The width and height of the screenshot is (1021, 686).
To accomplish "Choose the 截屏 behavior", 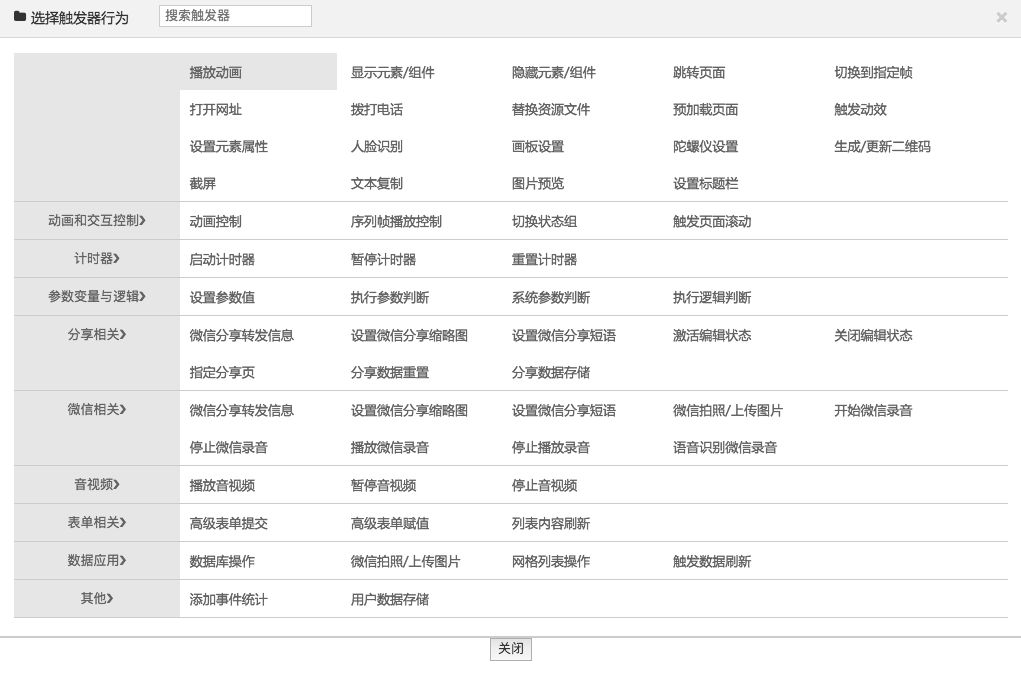I will pos(203,184).
